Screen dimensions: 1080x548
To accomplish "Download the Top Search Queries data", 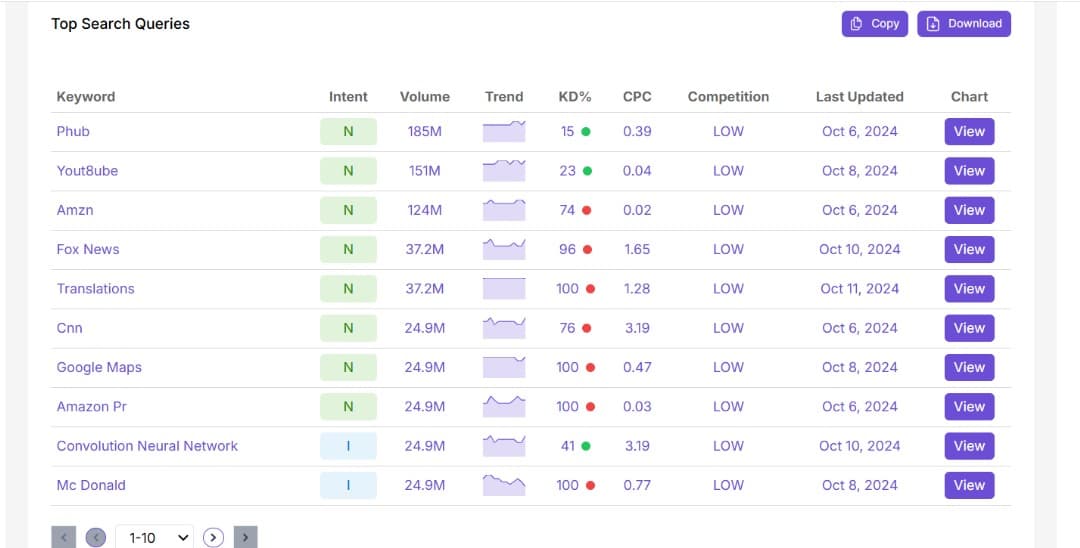I will pyautogui.click(x=964, y=24).
